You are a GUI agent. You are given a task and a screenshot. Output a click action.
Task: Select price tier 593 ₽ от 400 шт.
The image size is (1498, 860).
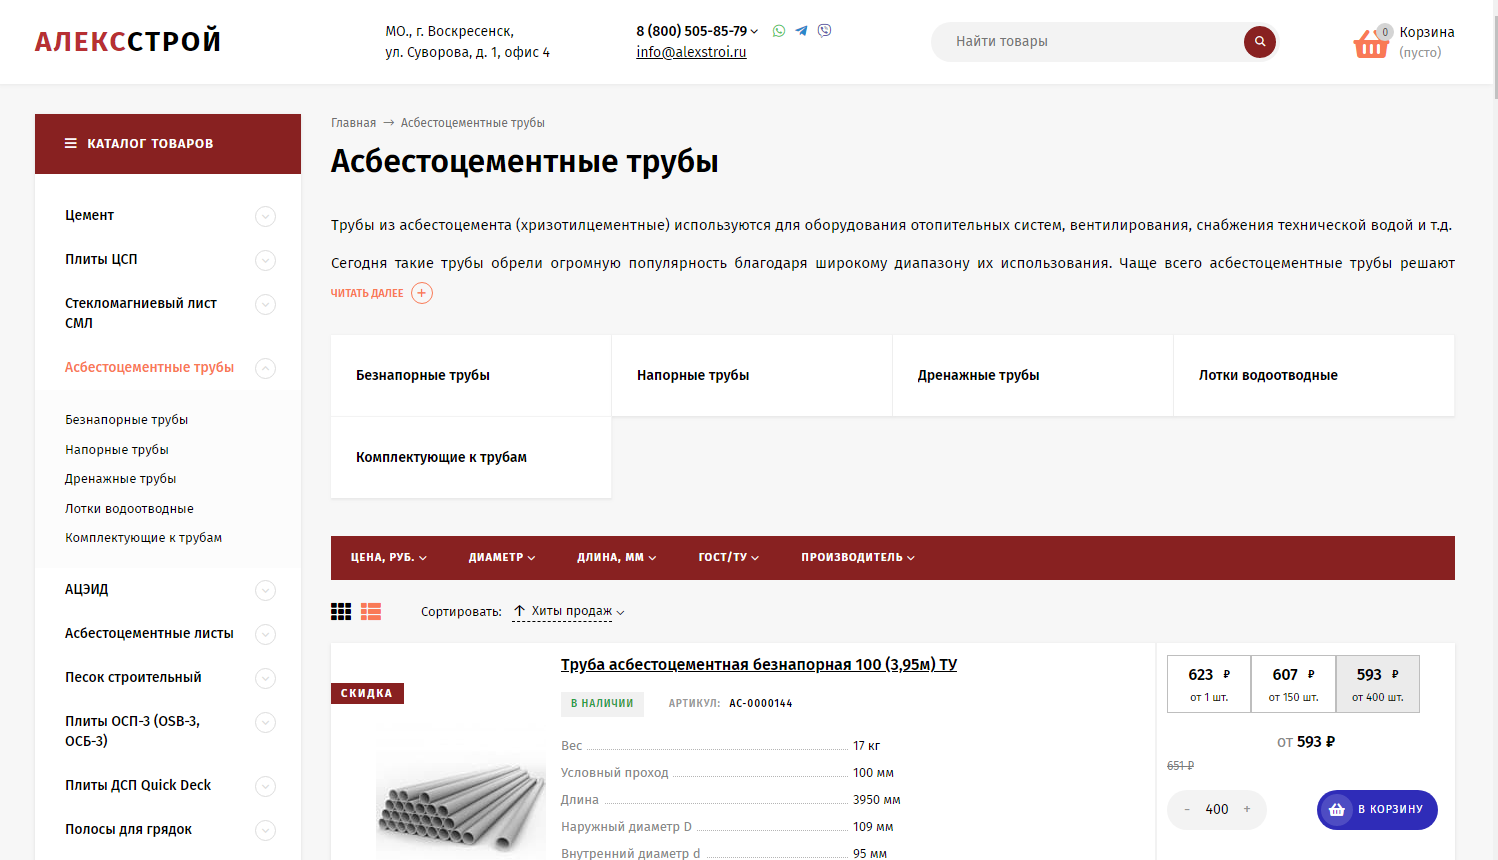pyautogui.click(x=1378, y=684)
